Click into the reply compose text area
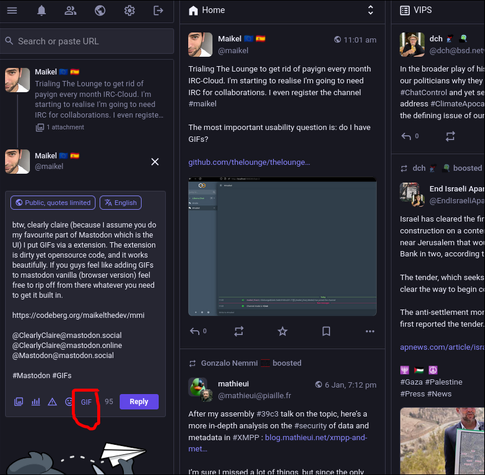 point(85,300)
